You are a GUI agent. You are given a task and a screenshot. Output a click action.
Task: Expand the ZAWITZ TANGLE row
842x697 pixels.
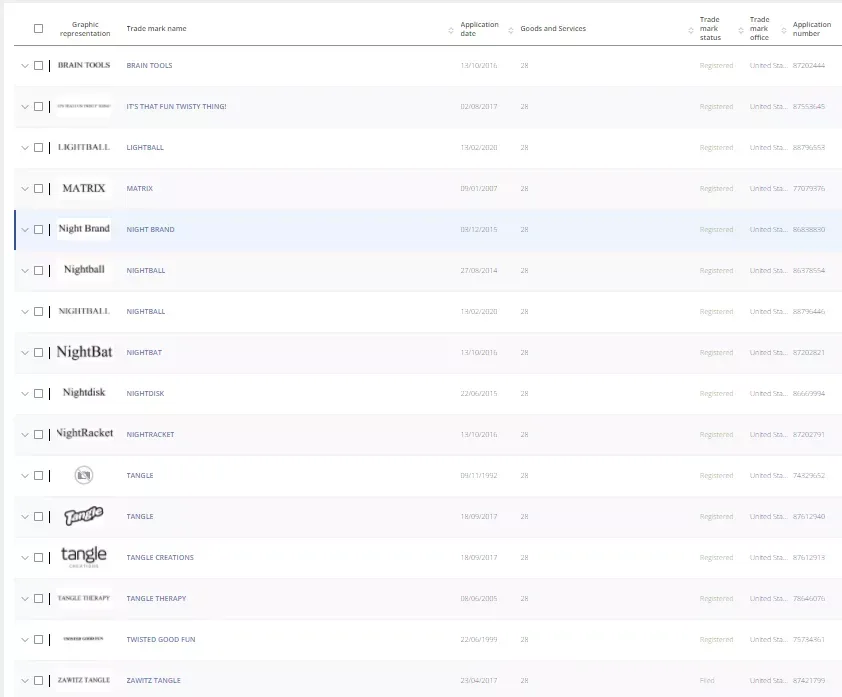(x=25, y=681)
